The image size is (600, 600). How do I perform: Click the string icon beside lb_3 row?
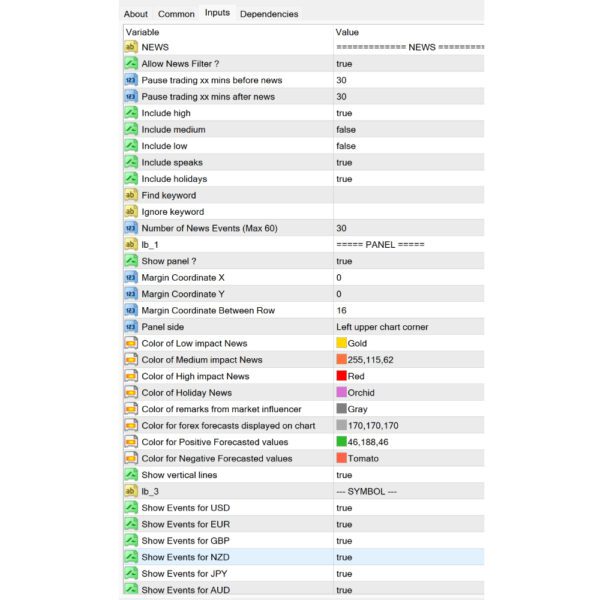coord(130,491)
